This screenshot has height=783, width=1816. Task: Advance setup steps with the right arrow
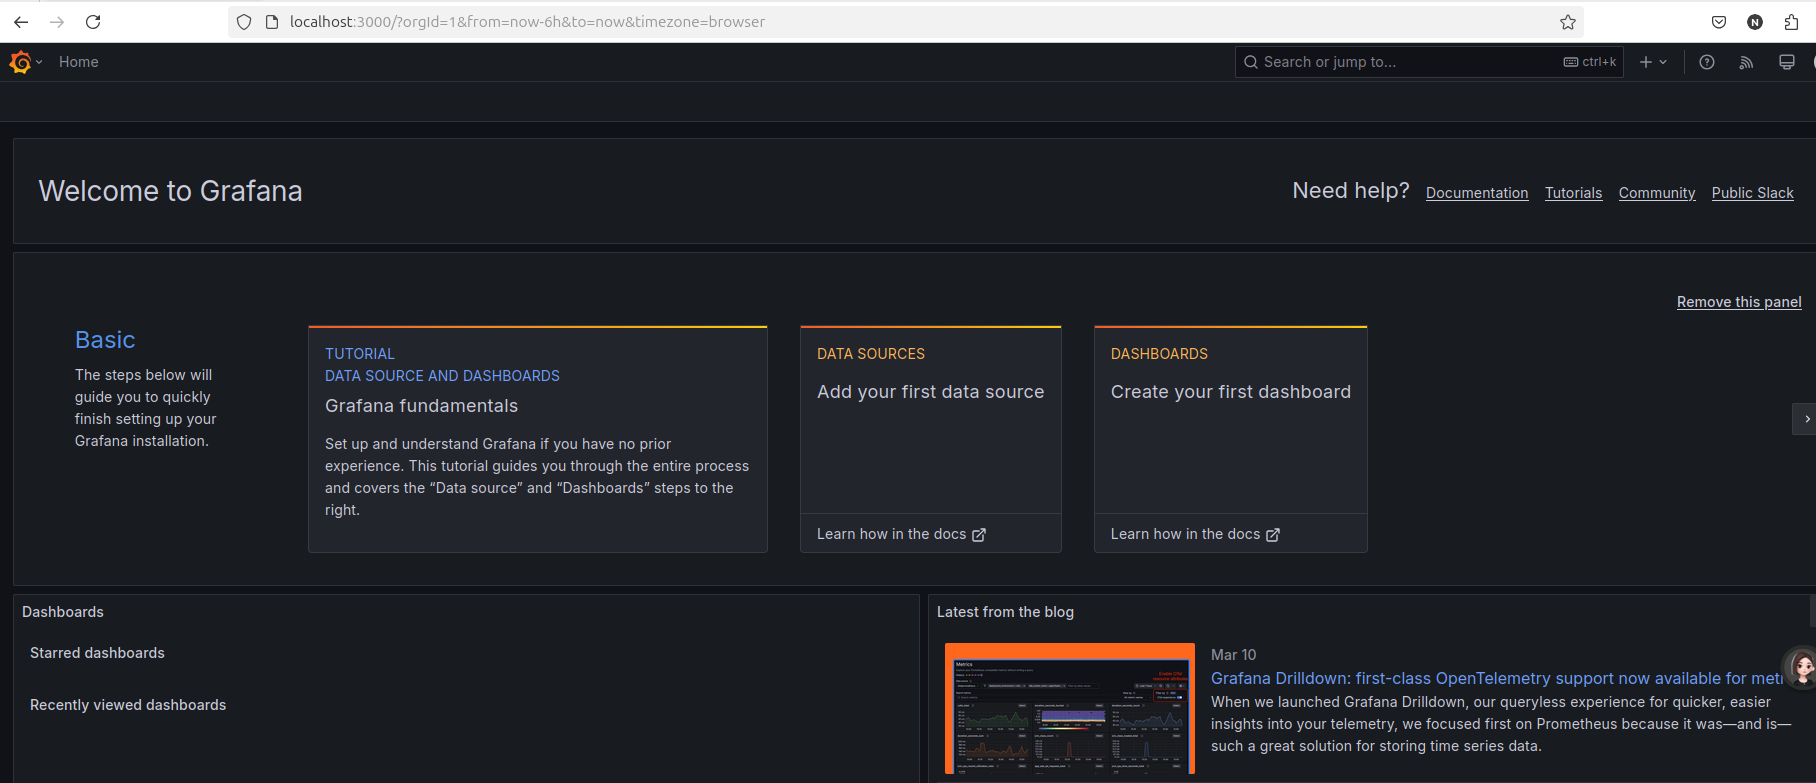coord(1806,419)
